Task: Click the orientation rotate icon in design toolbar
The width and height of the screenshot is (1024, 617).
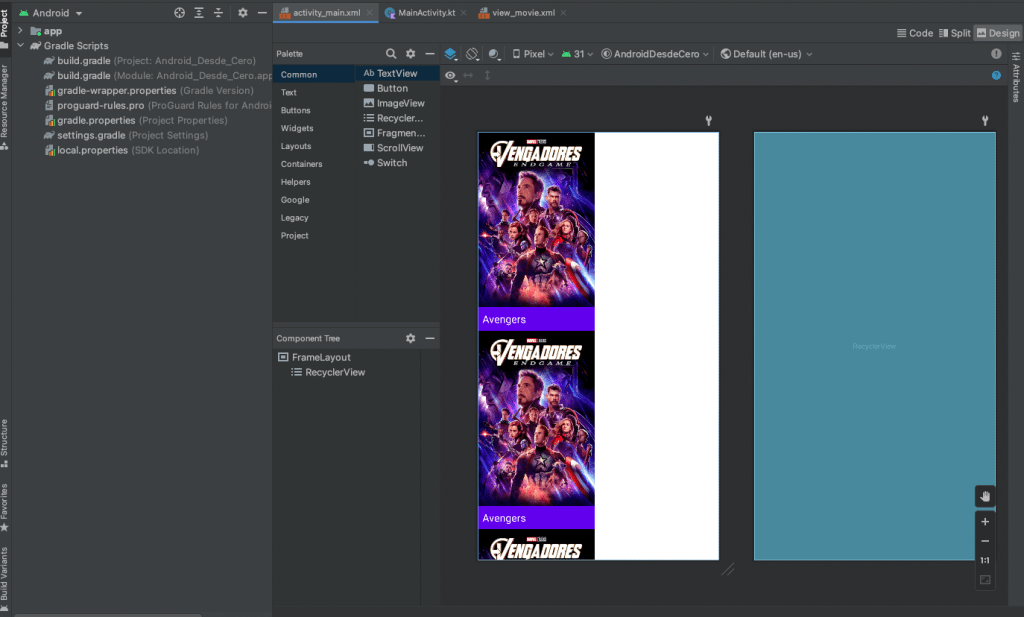Action: 472,54
